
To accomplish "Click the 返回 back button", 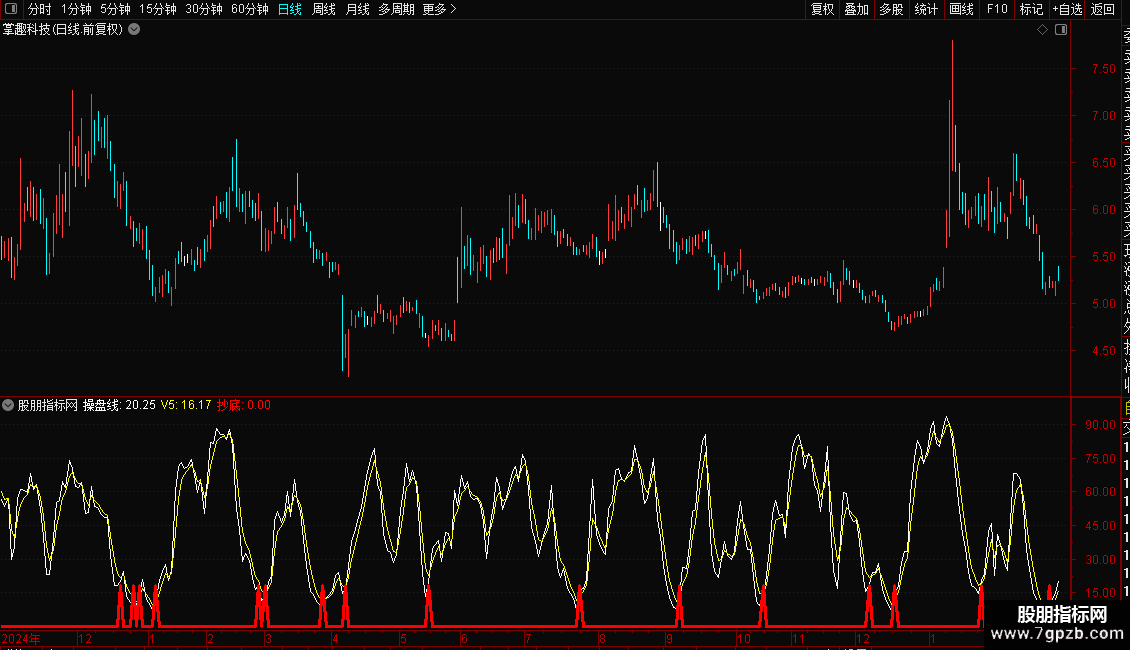I will 1103,9.
